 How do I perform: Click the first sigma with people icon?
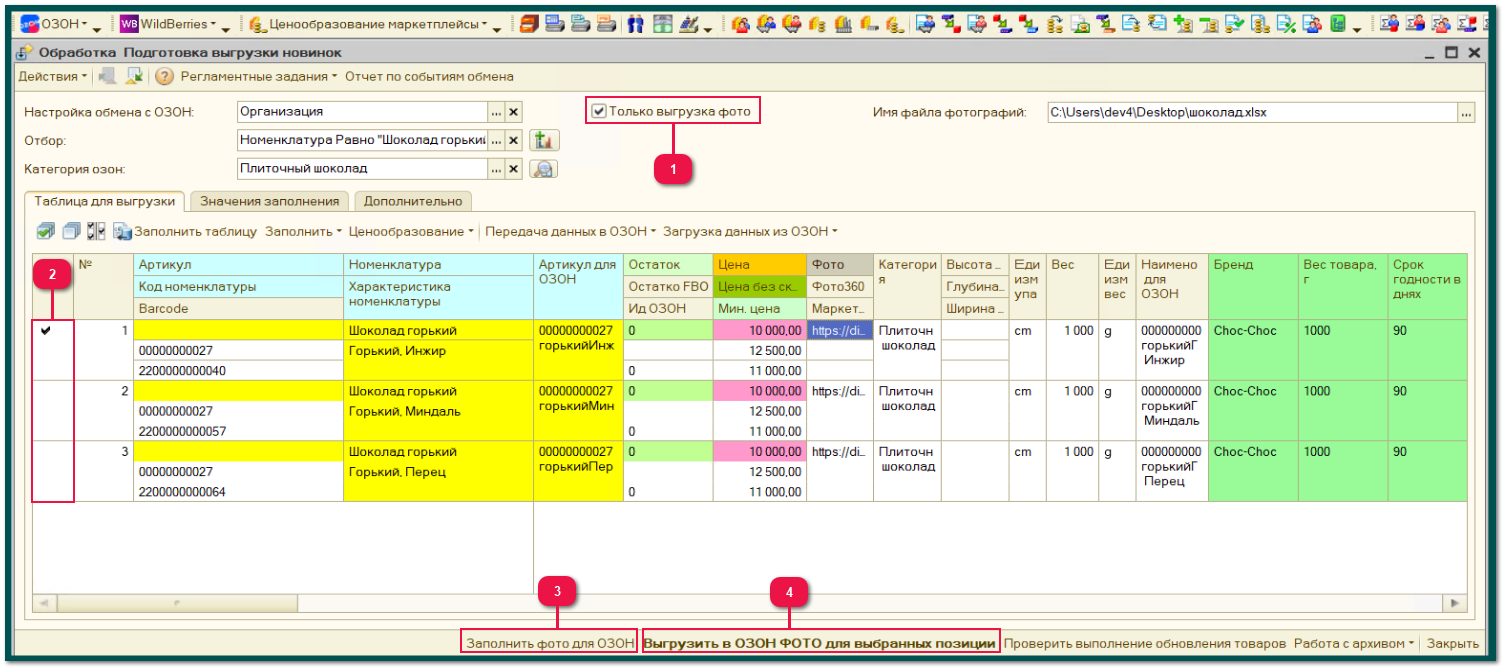1389,24
